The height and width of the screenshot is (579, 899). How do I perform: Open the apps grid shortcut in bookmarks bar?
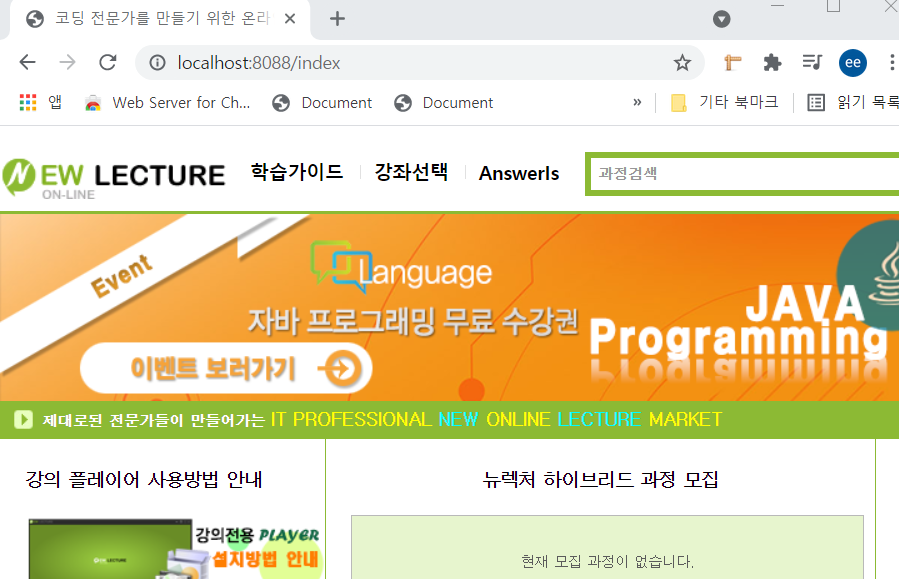pos(40,103)
